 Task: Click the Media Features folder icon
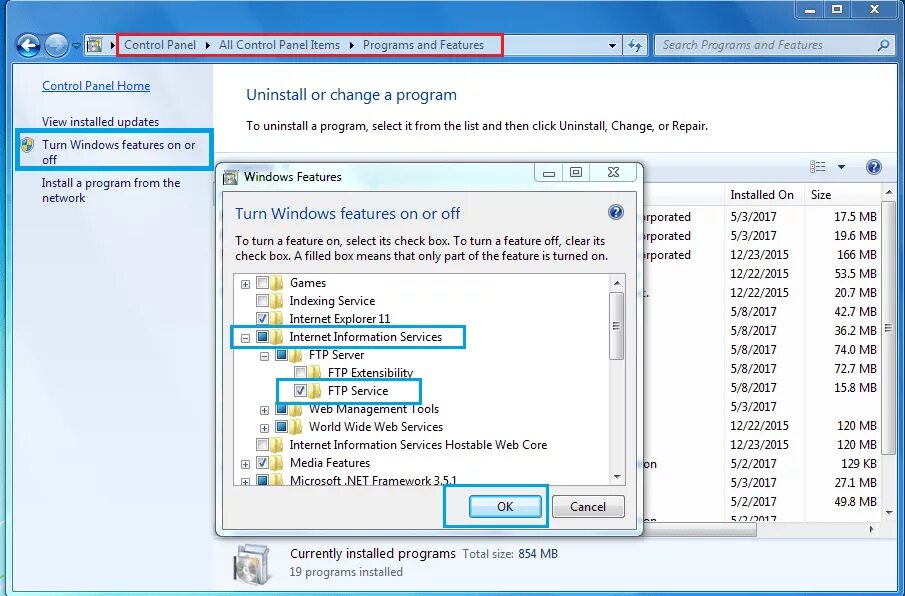pyautogui.click(x=277, y=462)
